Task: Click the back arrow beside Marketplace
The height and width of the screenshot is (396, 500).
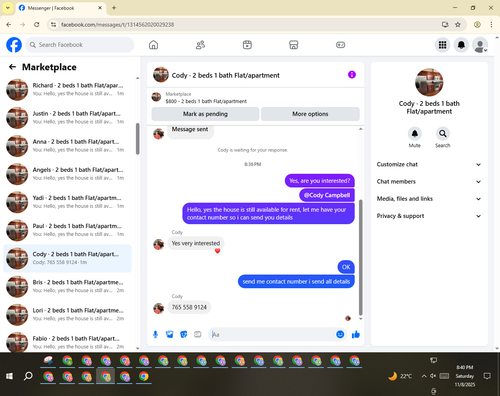Action: [12, 67]
